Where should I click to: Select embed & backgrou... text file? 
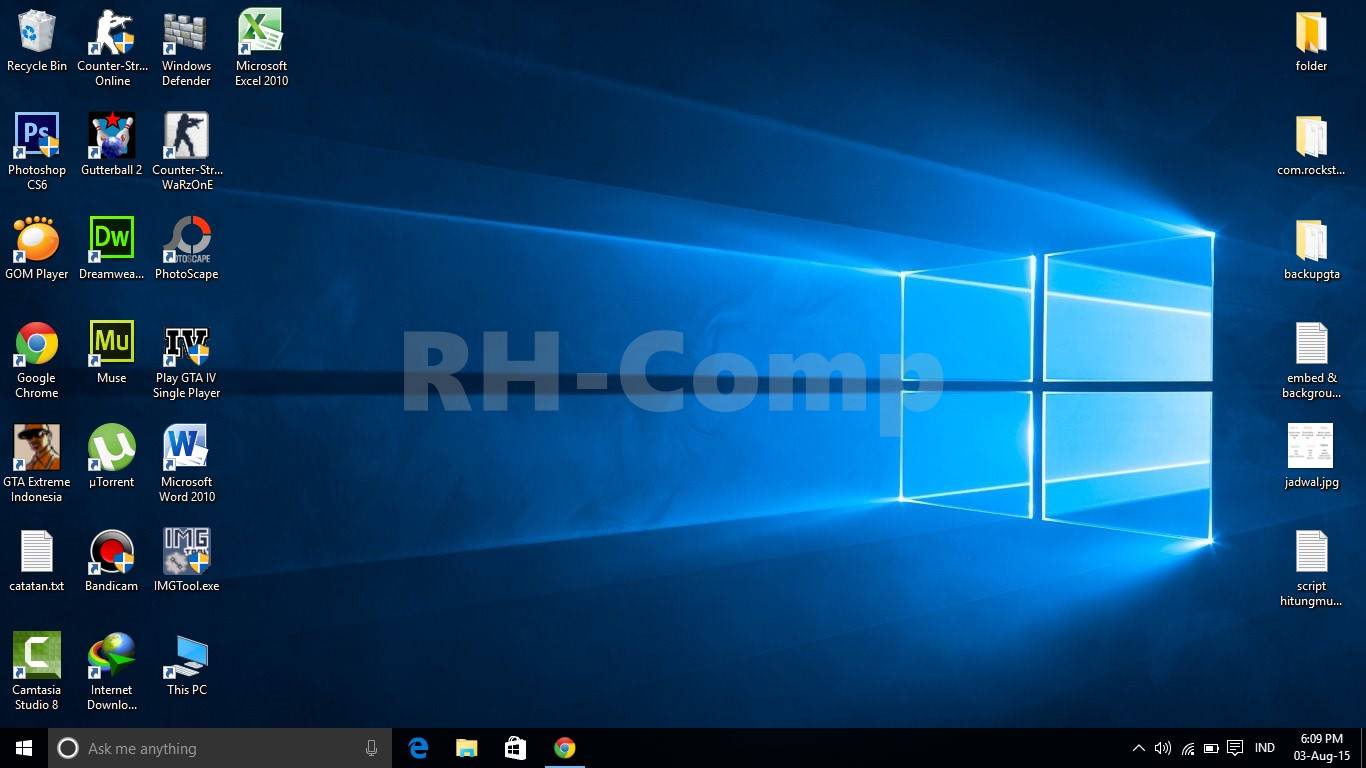pos(1311,361)
